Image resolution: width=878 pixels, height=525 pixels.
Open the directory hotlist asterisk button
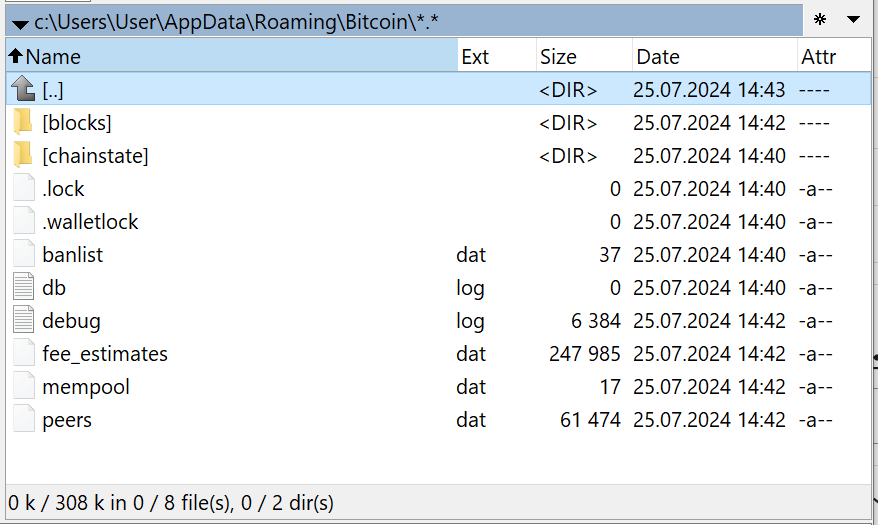click(x=820, y=20)
